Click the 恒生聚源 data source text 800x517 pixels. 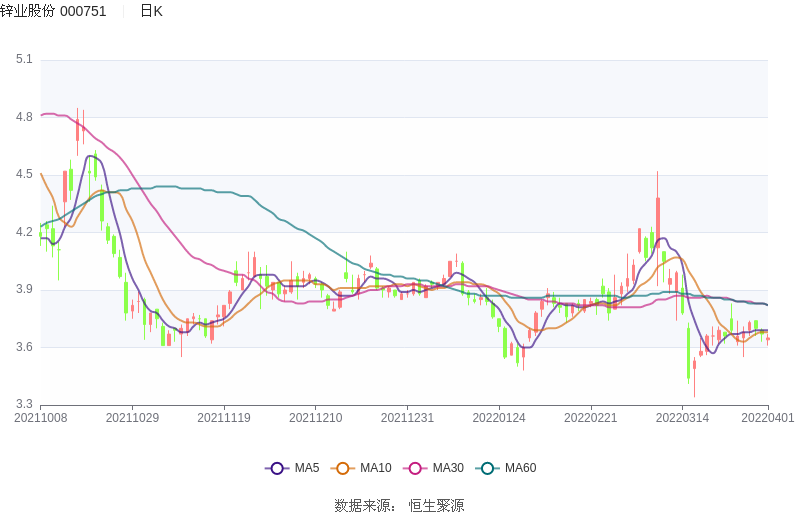pyautogui.click(x=436, y=506)
